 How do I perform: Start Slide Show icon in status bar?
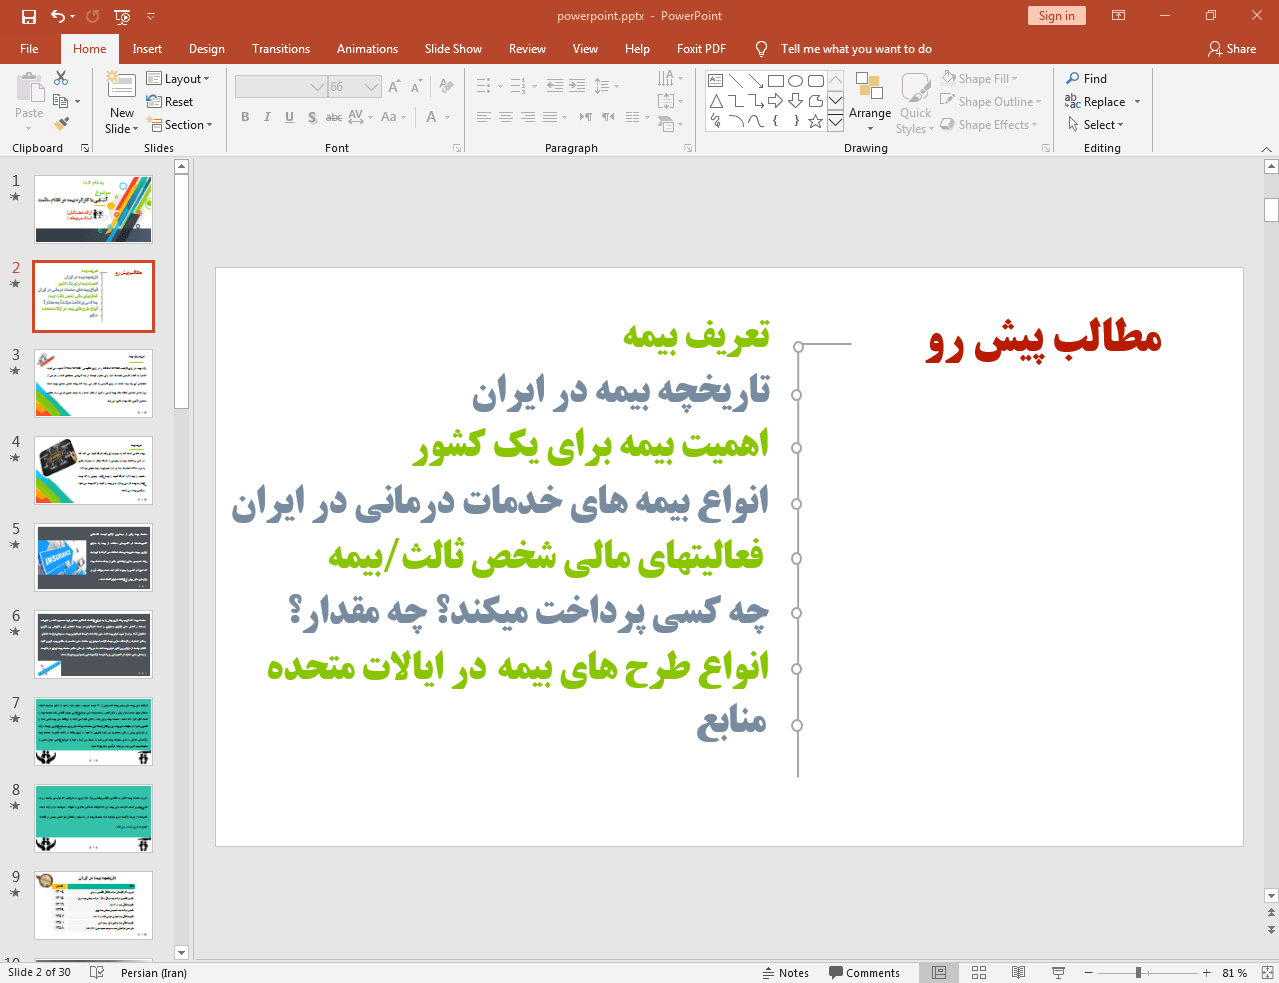tap(1058, 972)
